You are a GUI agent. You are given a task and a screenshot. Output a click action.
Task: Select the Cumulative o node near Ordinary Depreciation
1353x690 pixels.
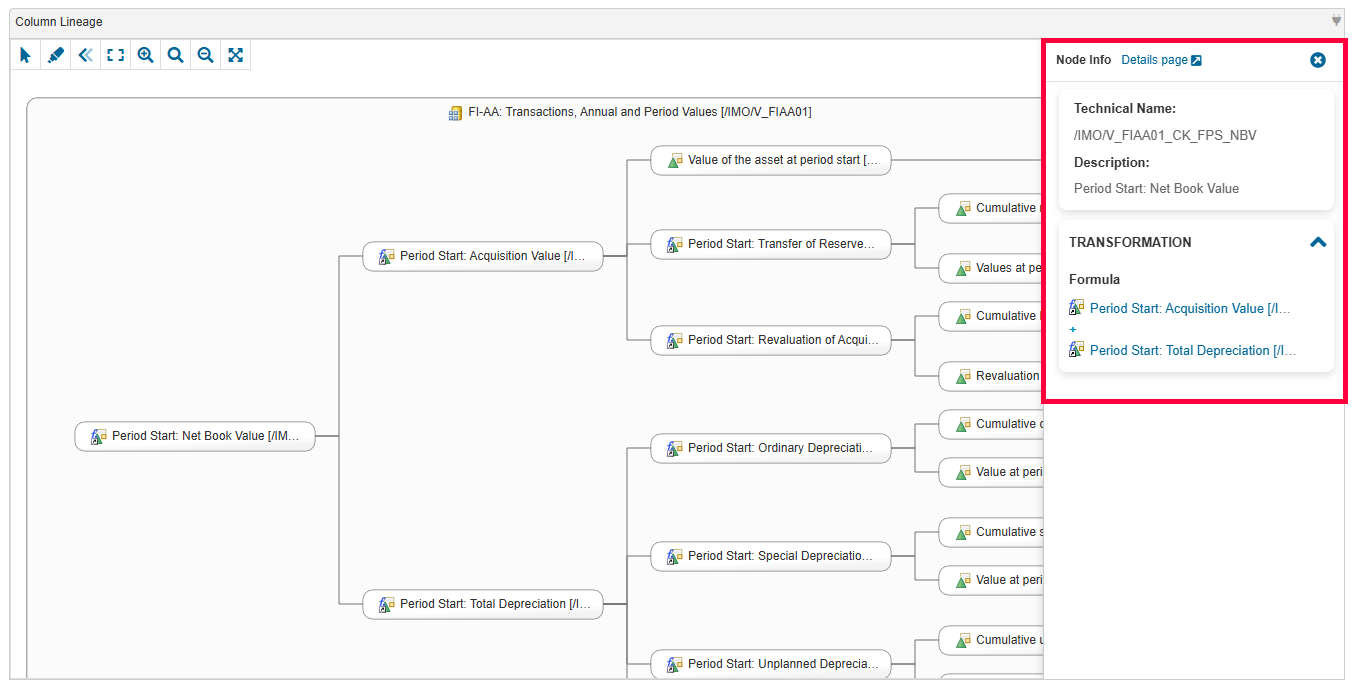point(991,424)
